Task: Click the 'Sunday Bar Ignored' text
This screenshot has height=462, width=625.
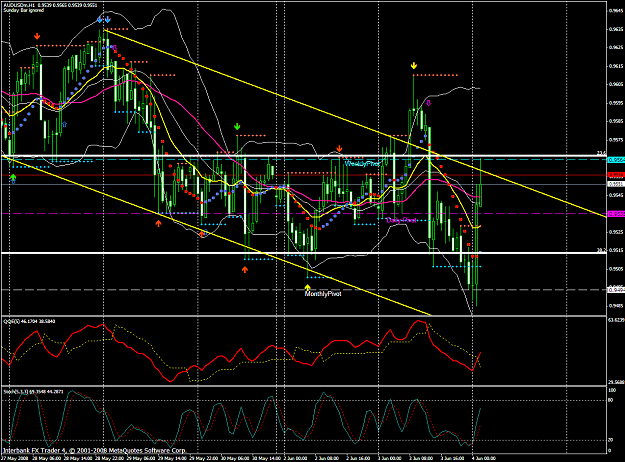Action: tap(24, 10)
